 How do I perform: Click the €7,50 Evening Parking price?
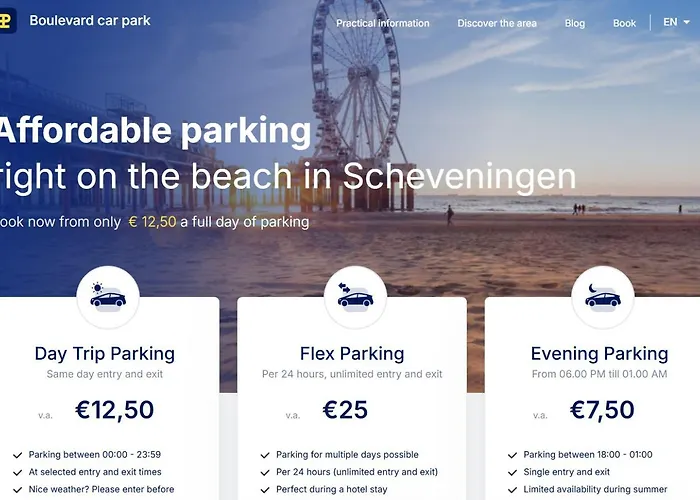click(602, 409)
